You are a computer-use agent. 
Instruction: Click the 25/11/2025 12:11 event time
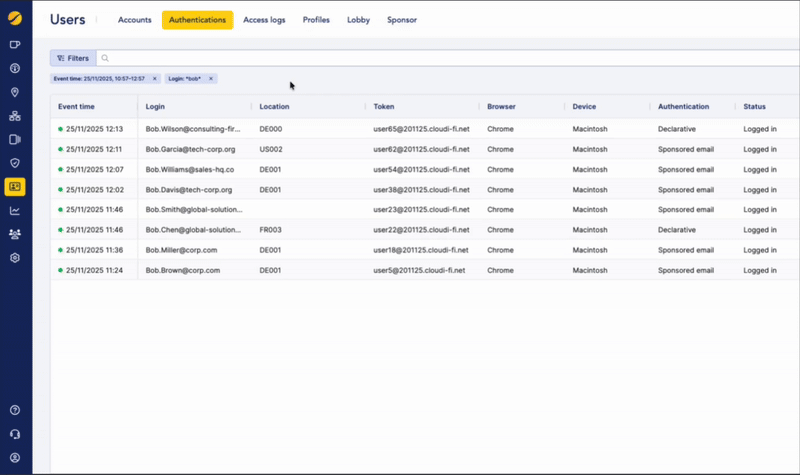click(x=94, y=149)
